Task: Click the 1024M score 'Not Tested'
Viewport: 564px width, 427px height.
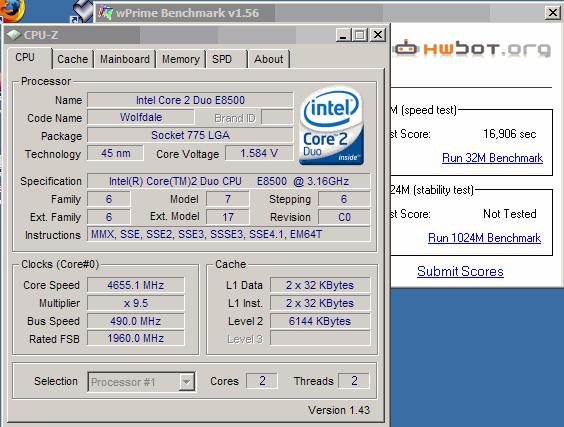Action: 510,214
